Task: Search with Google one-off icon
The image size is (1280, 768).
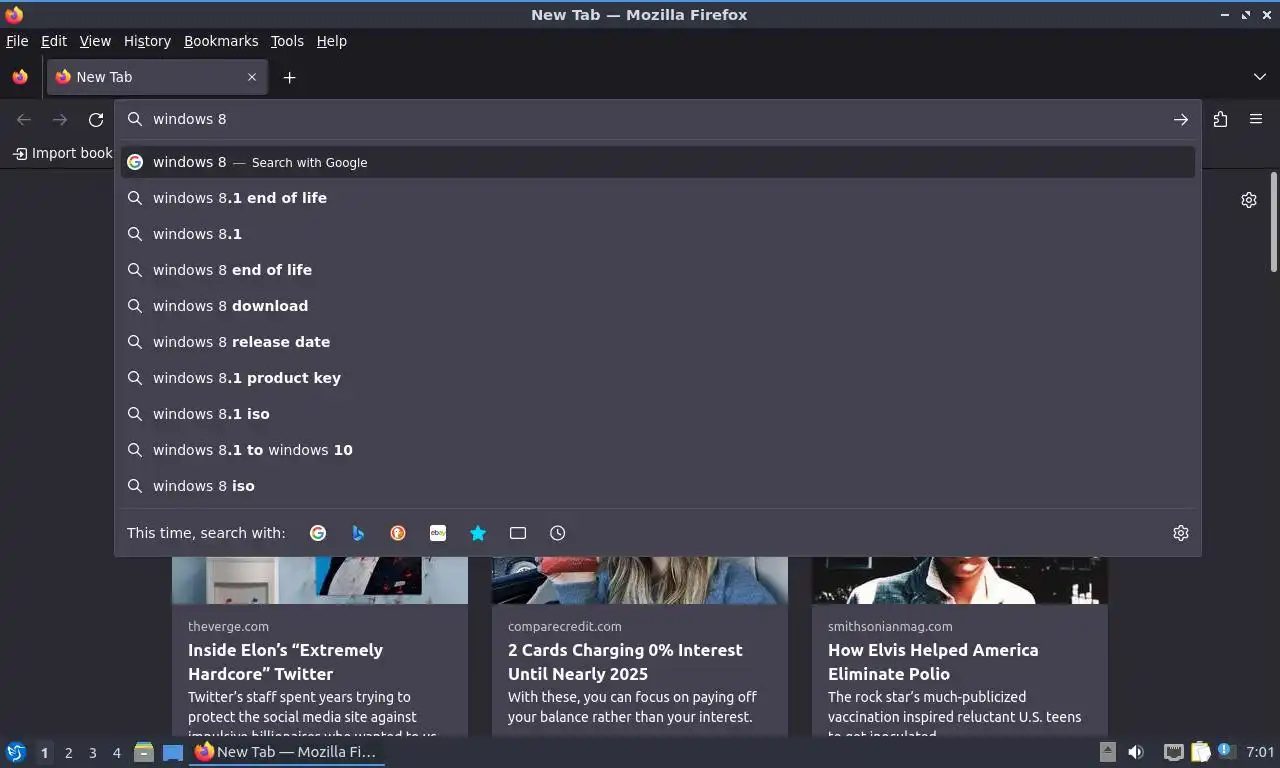Action: (318, 533)
